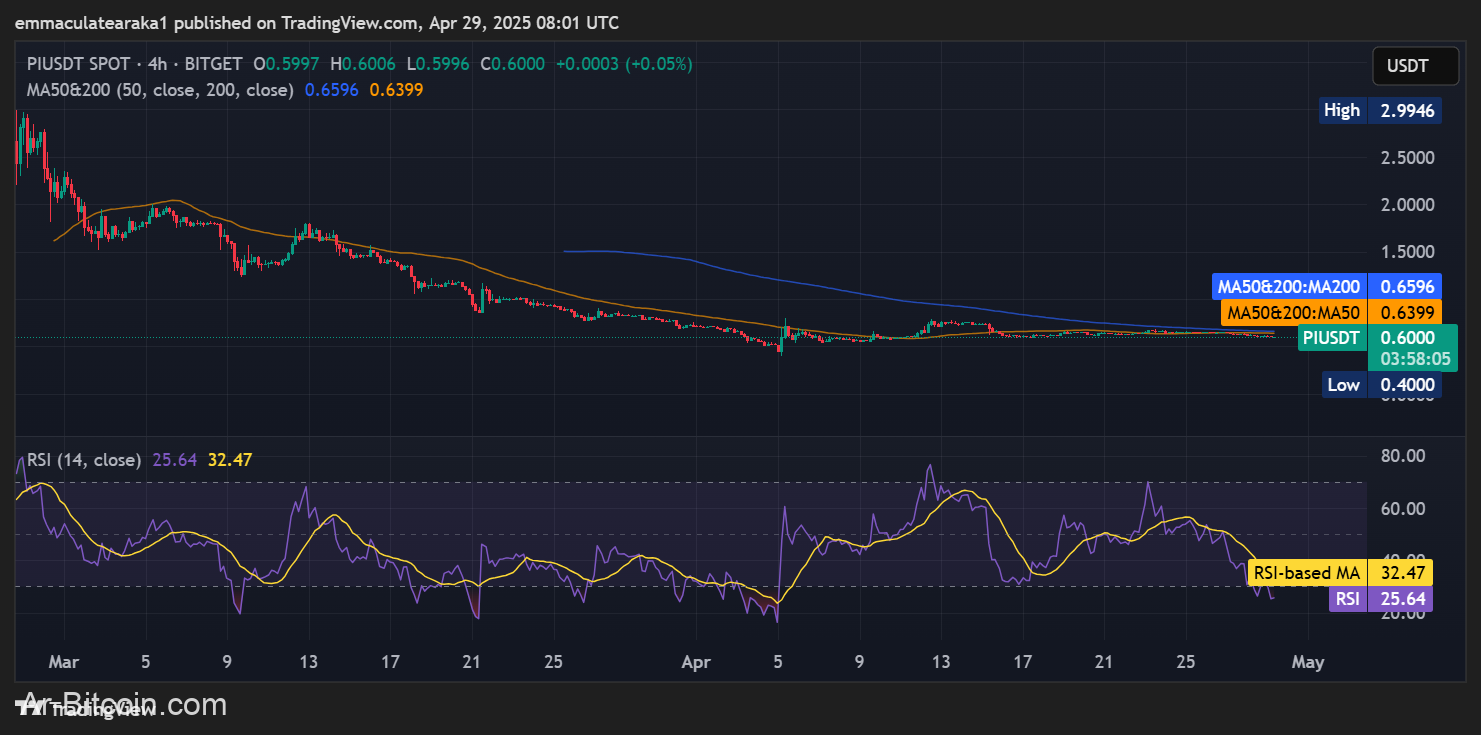Click the purple RSI 25.64 axis label
The image size is (1481, 735).
point(1380,599)
